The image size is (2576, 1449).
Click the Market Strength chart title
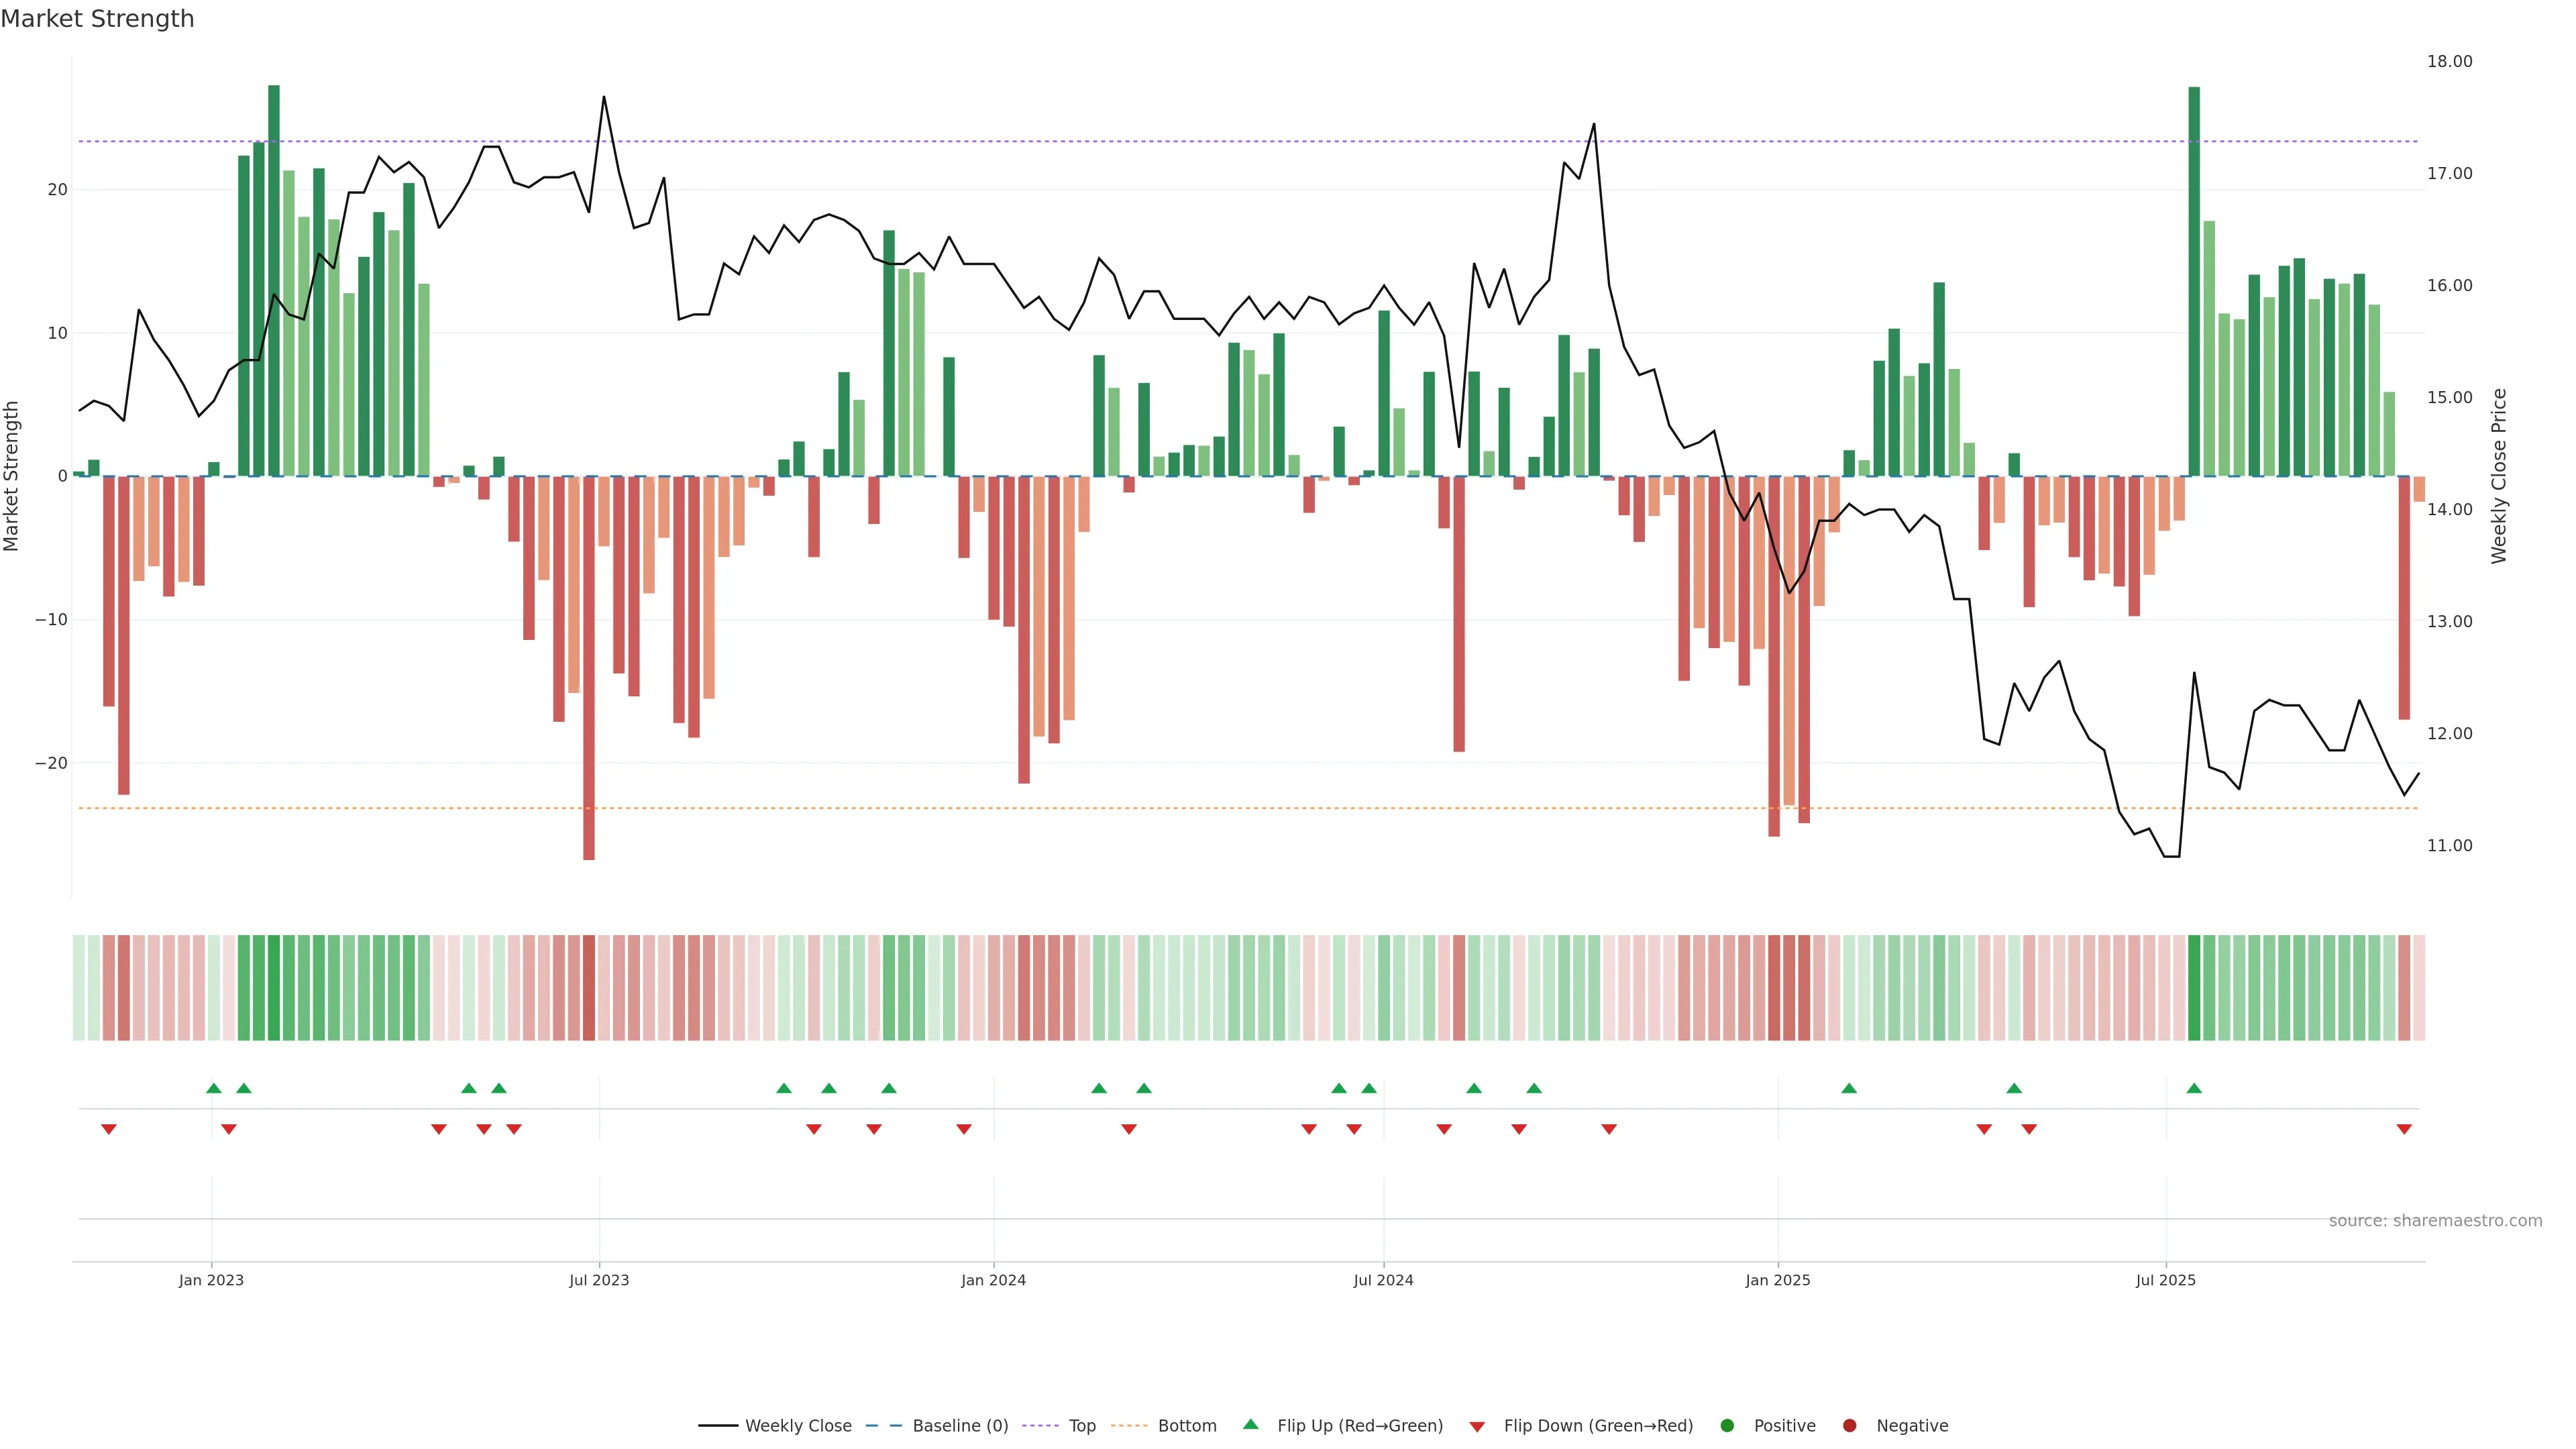pyautogui.click(x=97, y=19)
